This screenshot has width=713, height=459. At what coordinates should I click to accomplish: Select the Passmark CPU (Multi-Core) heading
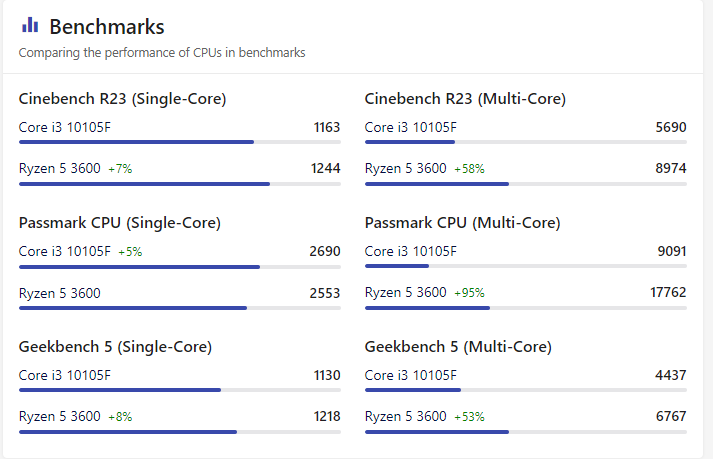point(462,223)
